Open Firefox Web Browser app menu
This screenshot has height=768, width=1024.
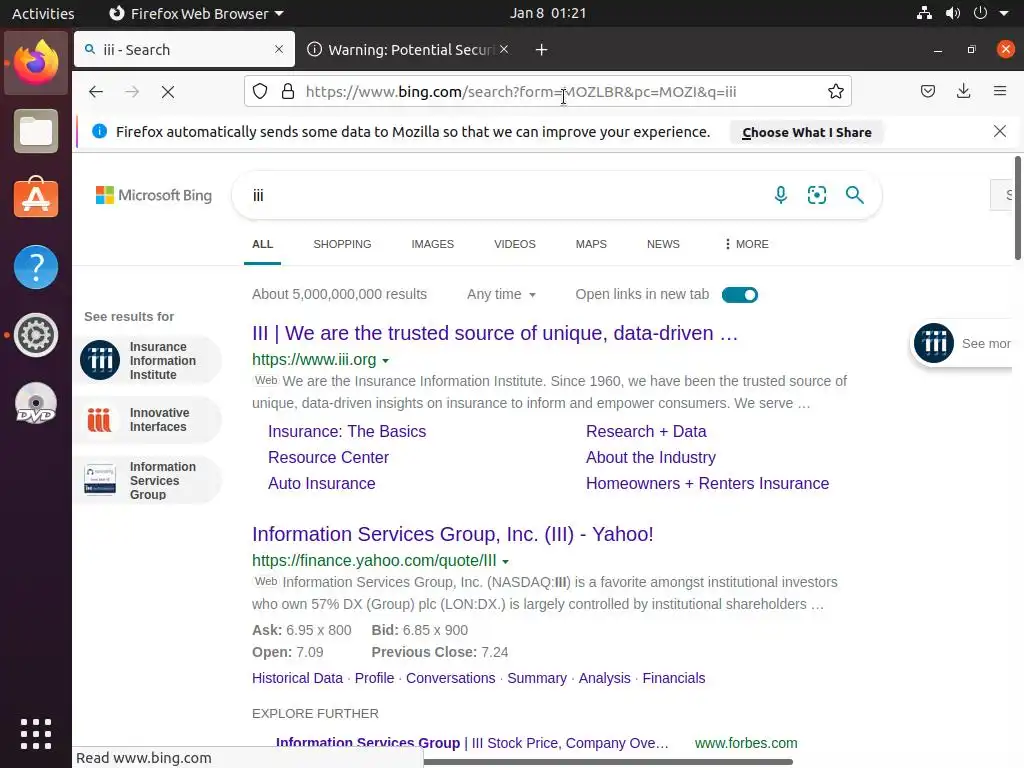click(196, 13)
